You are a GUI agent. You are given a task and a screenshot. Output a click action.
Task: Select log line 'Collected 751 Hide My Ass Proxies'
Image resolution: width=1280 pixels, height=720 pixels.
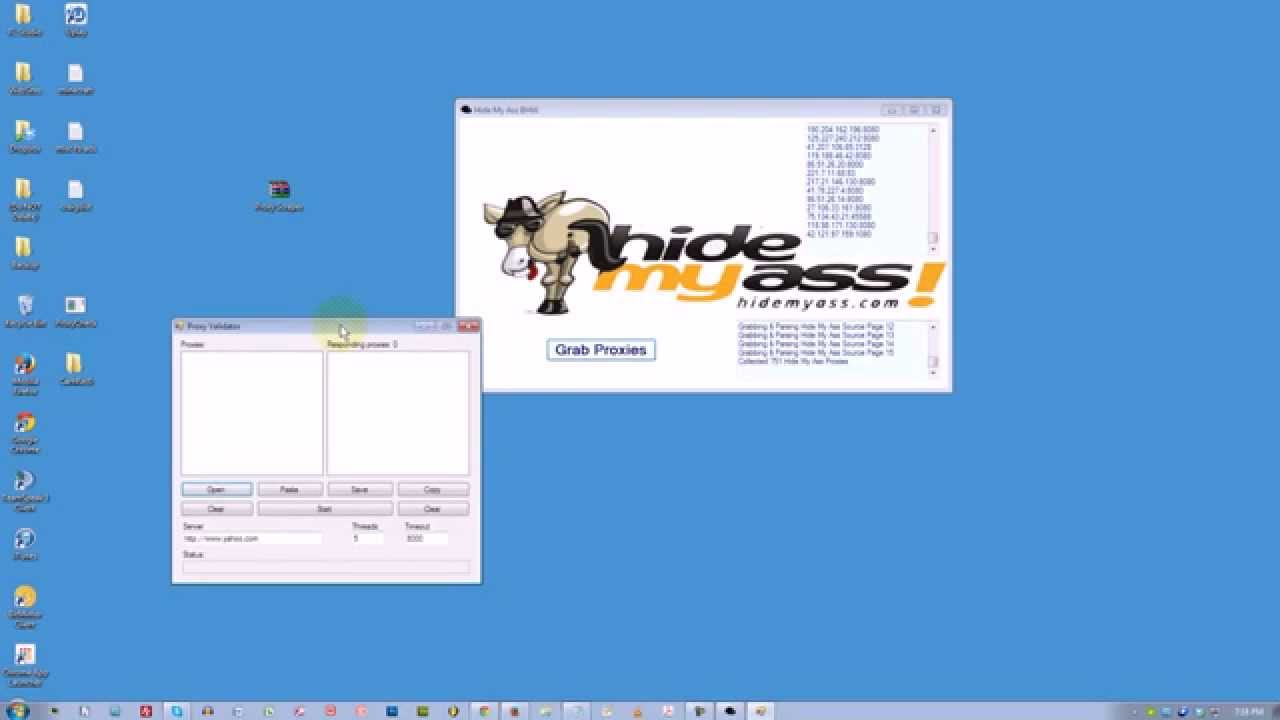point(793,361)
